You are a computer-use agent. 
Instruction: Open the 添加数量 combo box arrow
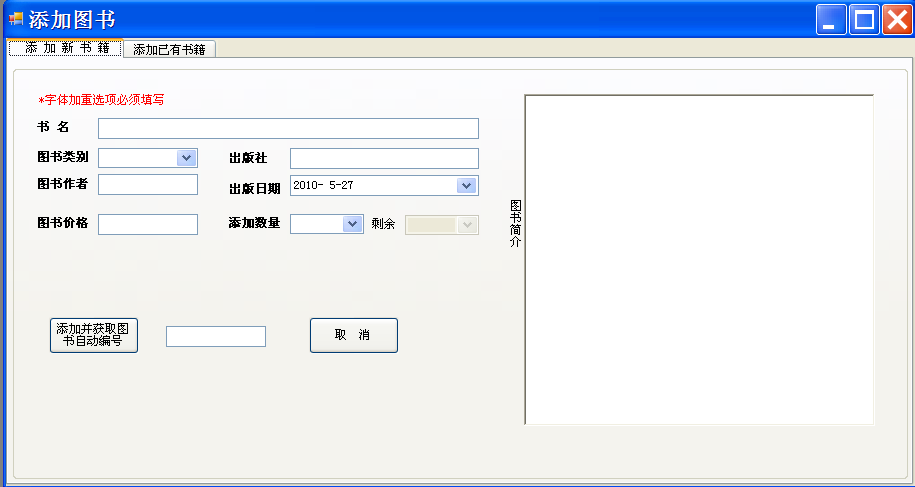click(352, 224)
